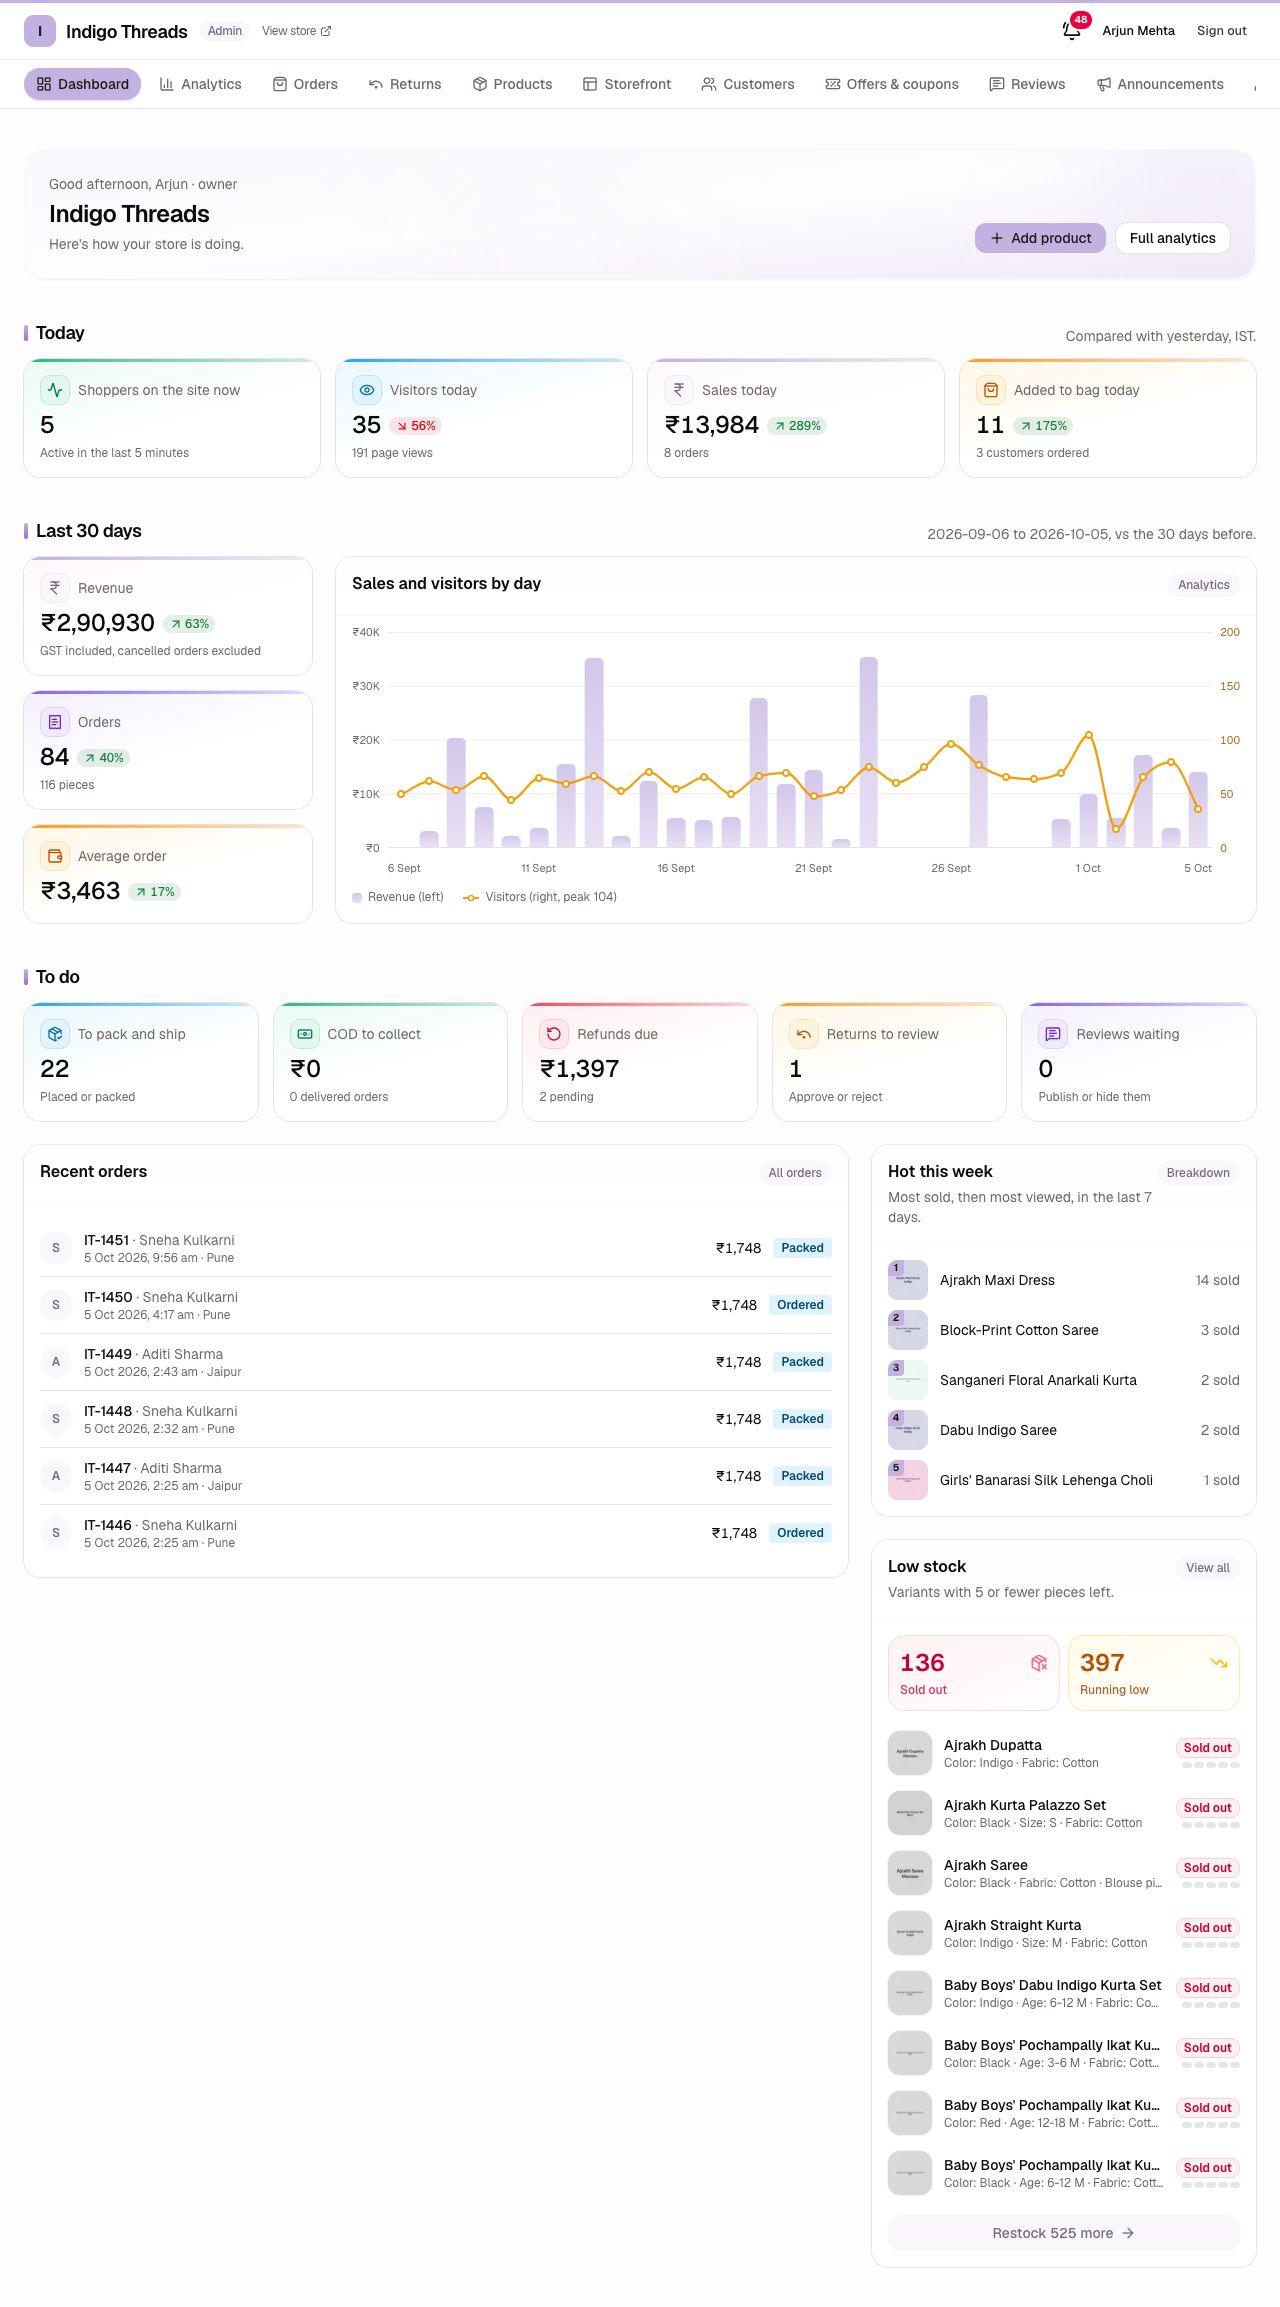Click the Dabu Indigo Saree thumbnail

point(908,1430)
